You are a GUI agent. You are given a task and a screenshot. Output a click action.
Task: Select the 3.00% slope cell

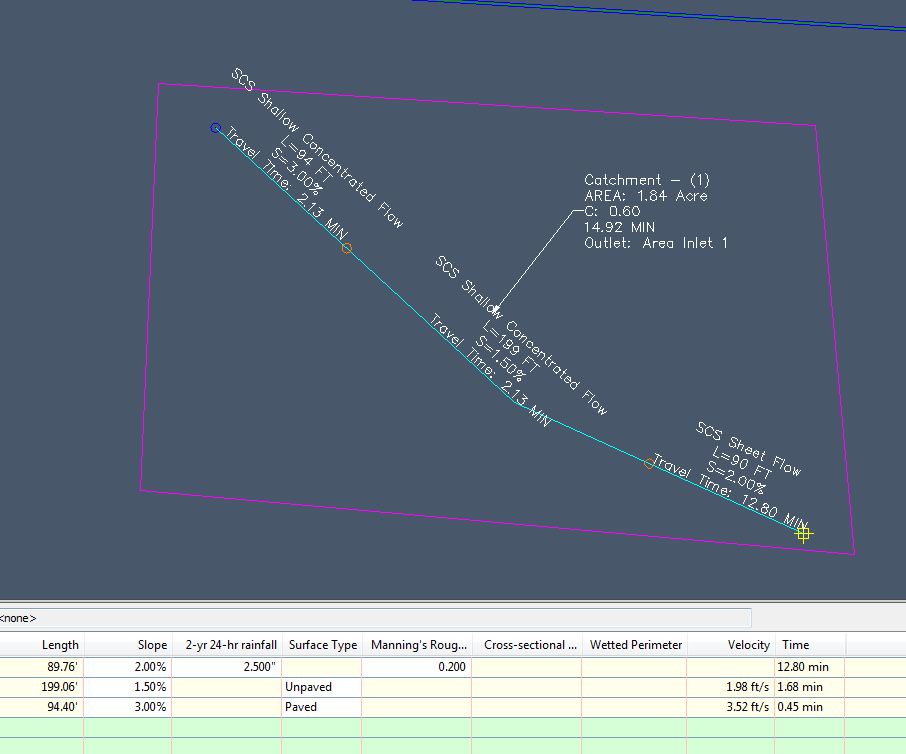[x=128, y=707]
